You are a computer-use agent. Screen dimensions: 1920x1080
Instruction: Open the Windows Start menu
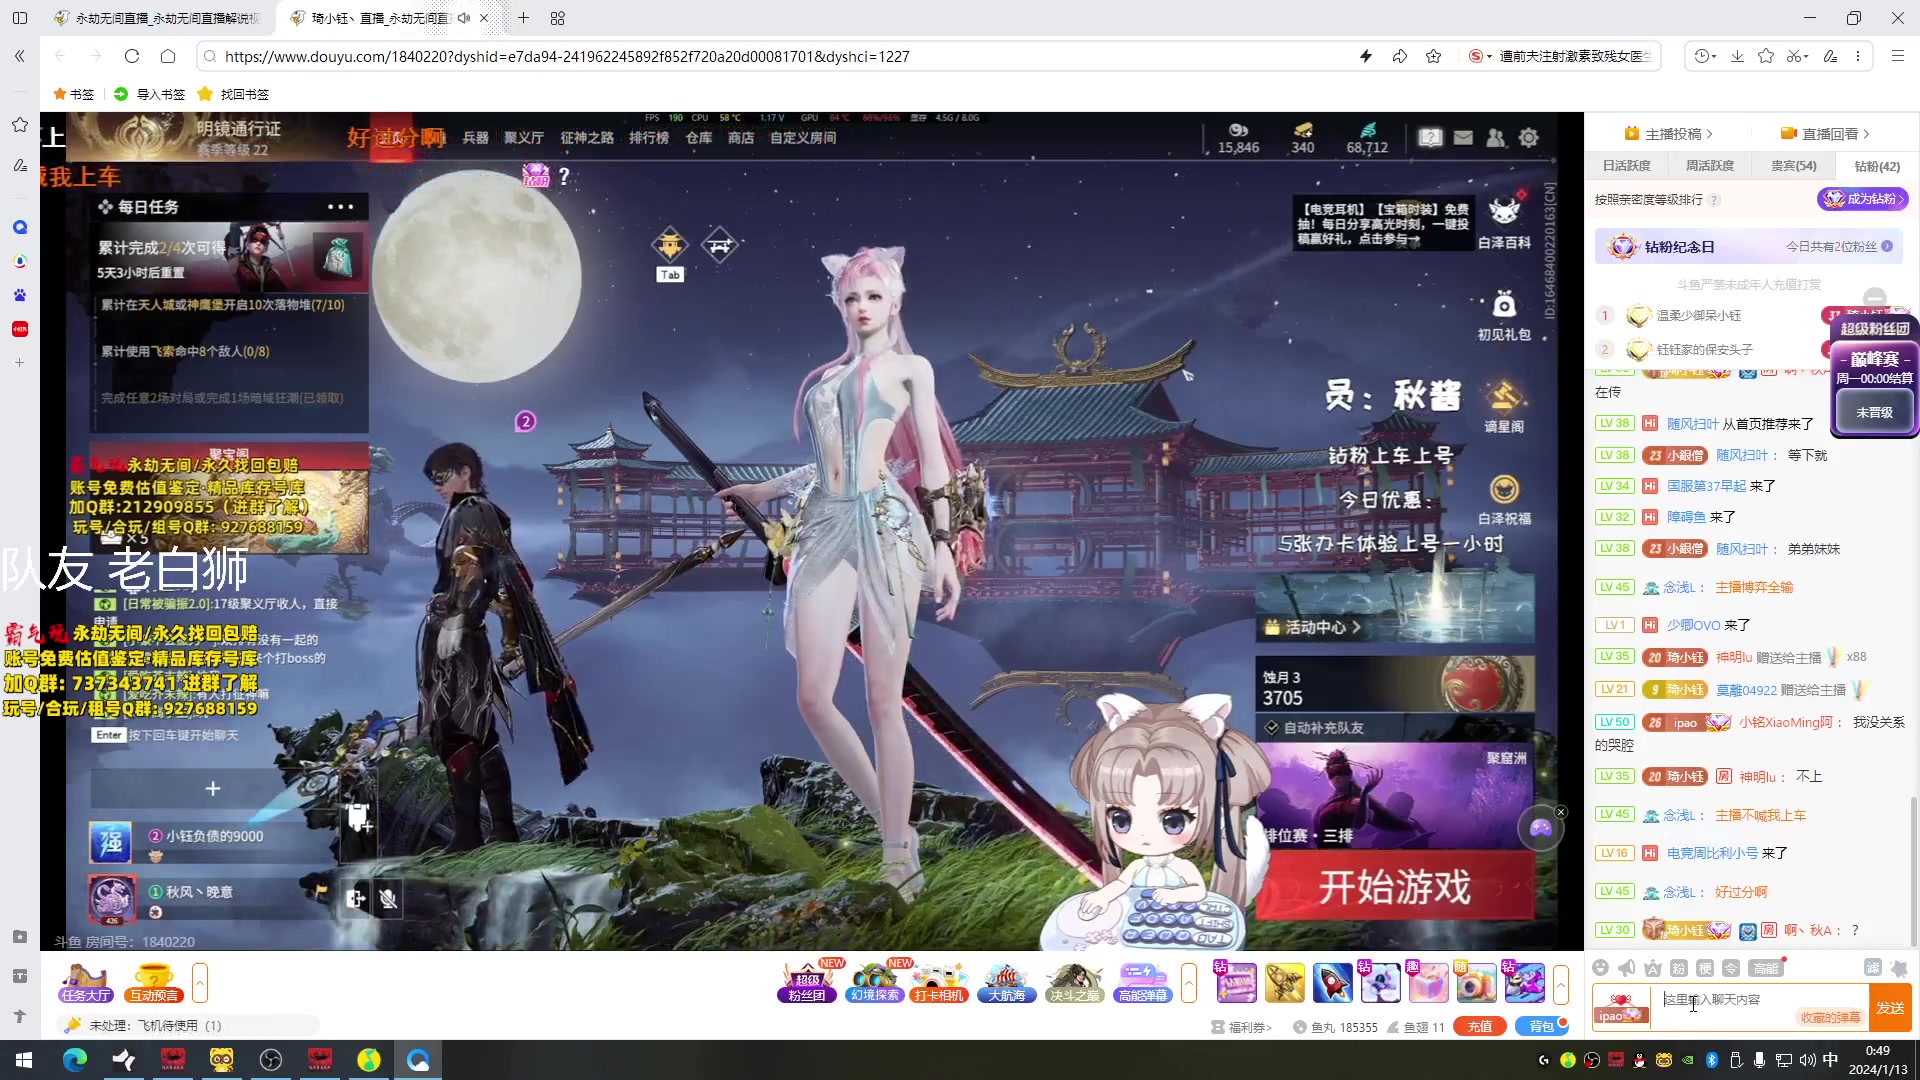24,1060
